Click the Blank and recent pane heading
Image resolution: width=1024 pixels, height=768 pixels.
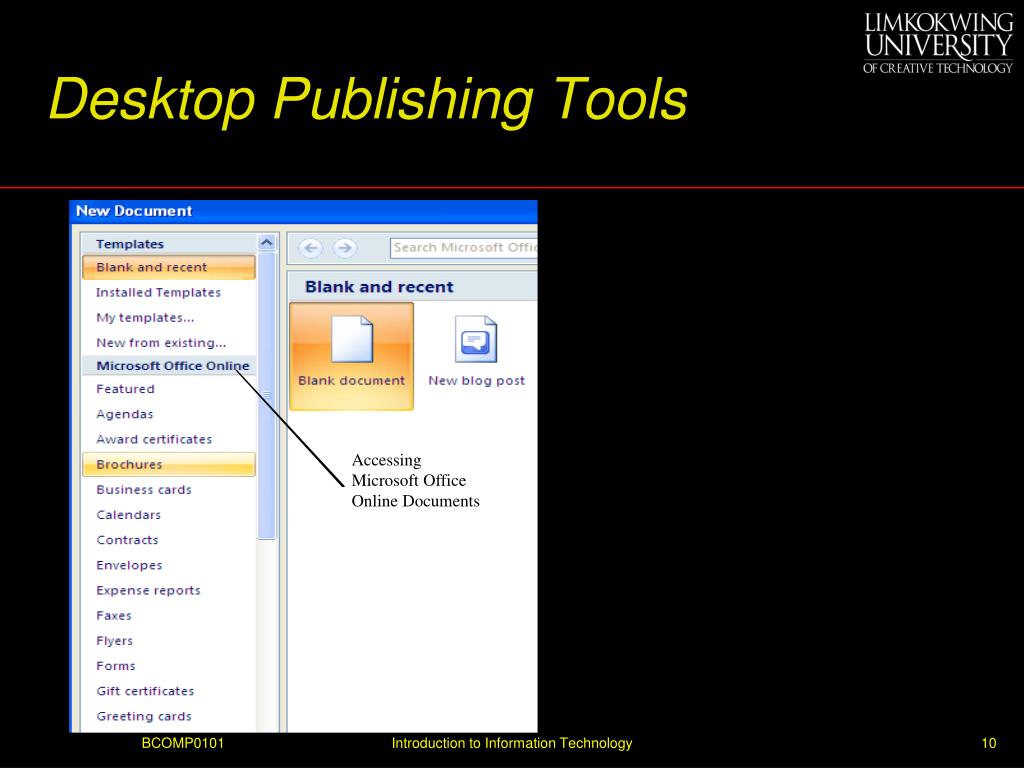379,287
